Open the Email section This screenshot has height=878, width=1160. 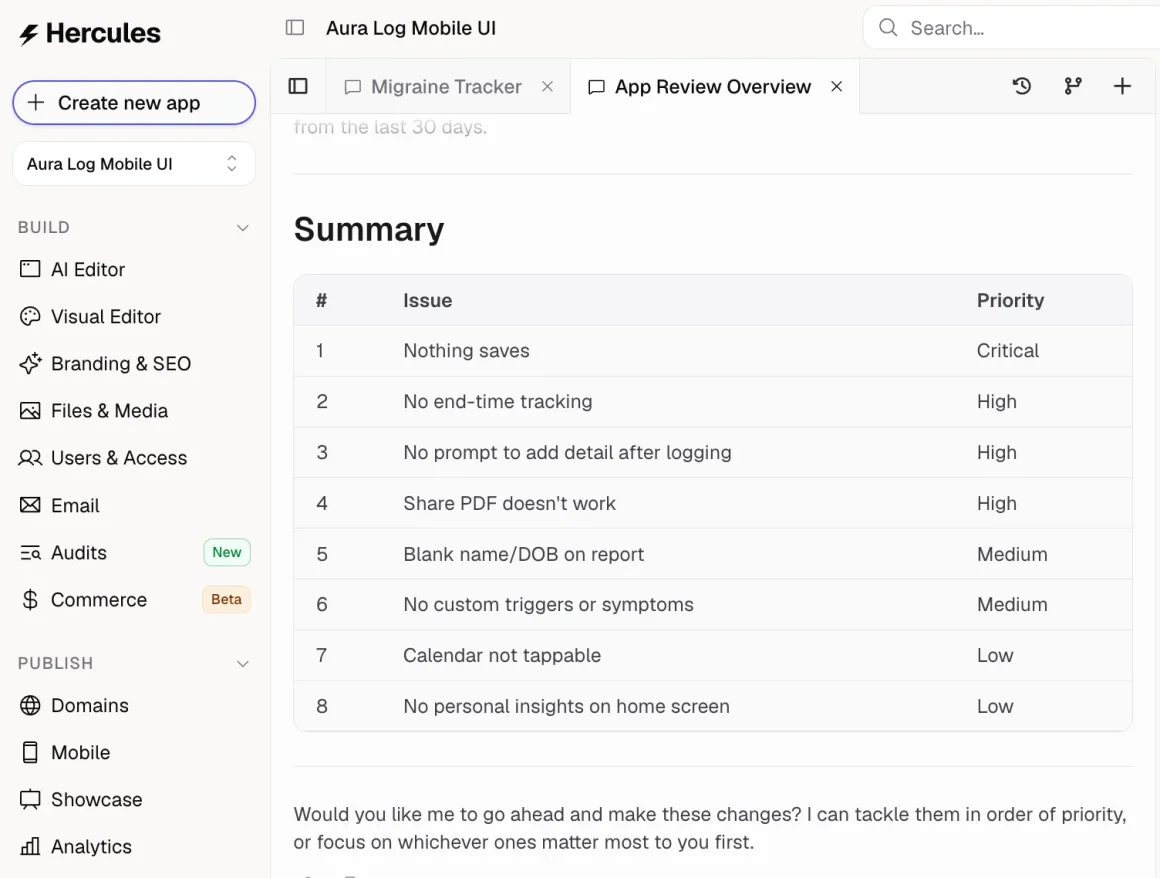[75, 505]
